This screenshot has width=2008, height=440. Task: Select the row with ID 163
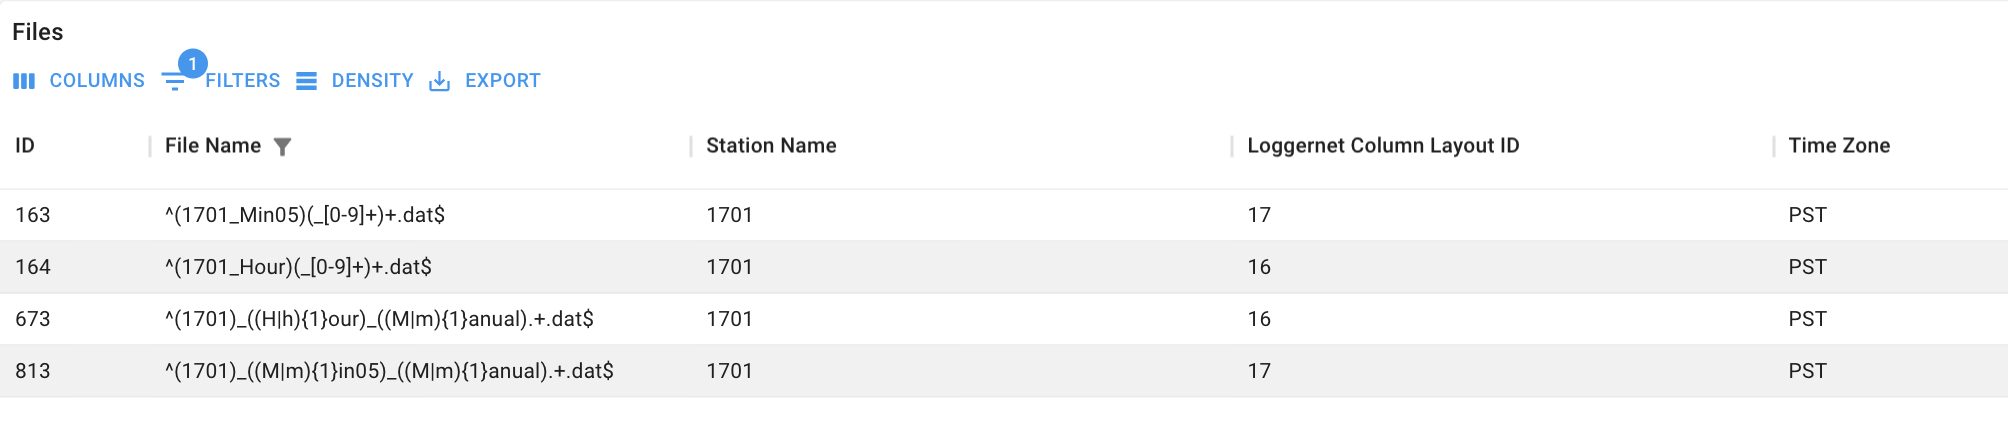click(33, 215)
